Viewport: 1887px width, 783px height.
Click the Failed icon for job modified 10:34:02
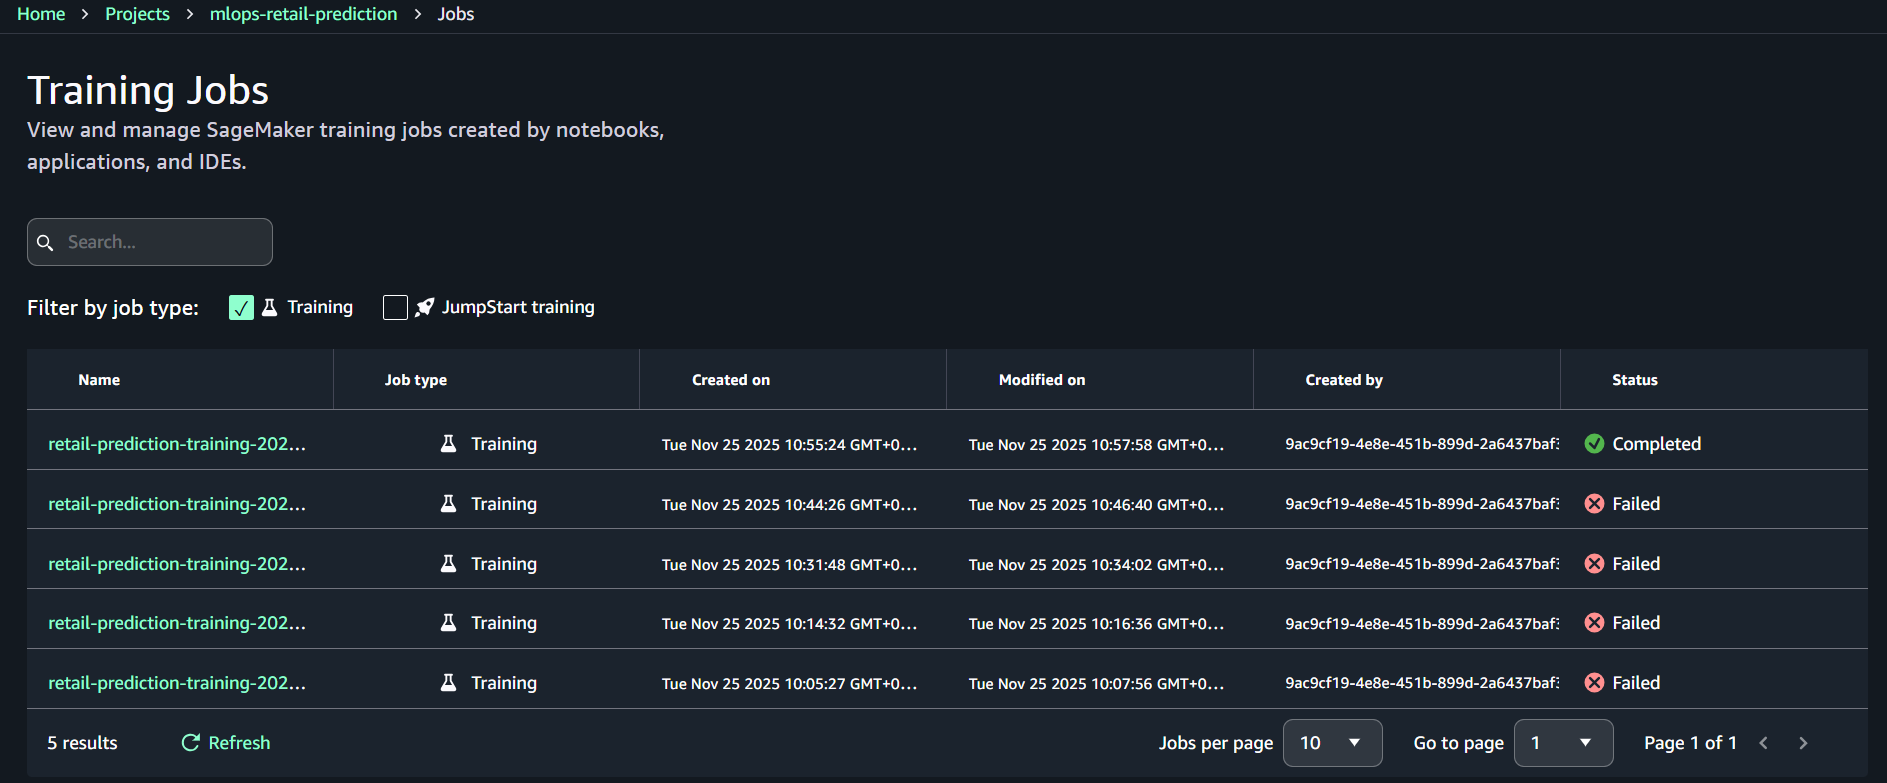1595,564
